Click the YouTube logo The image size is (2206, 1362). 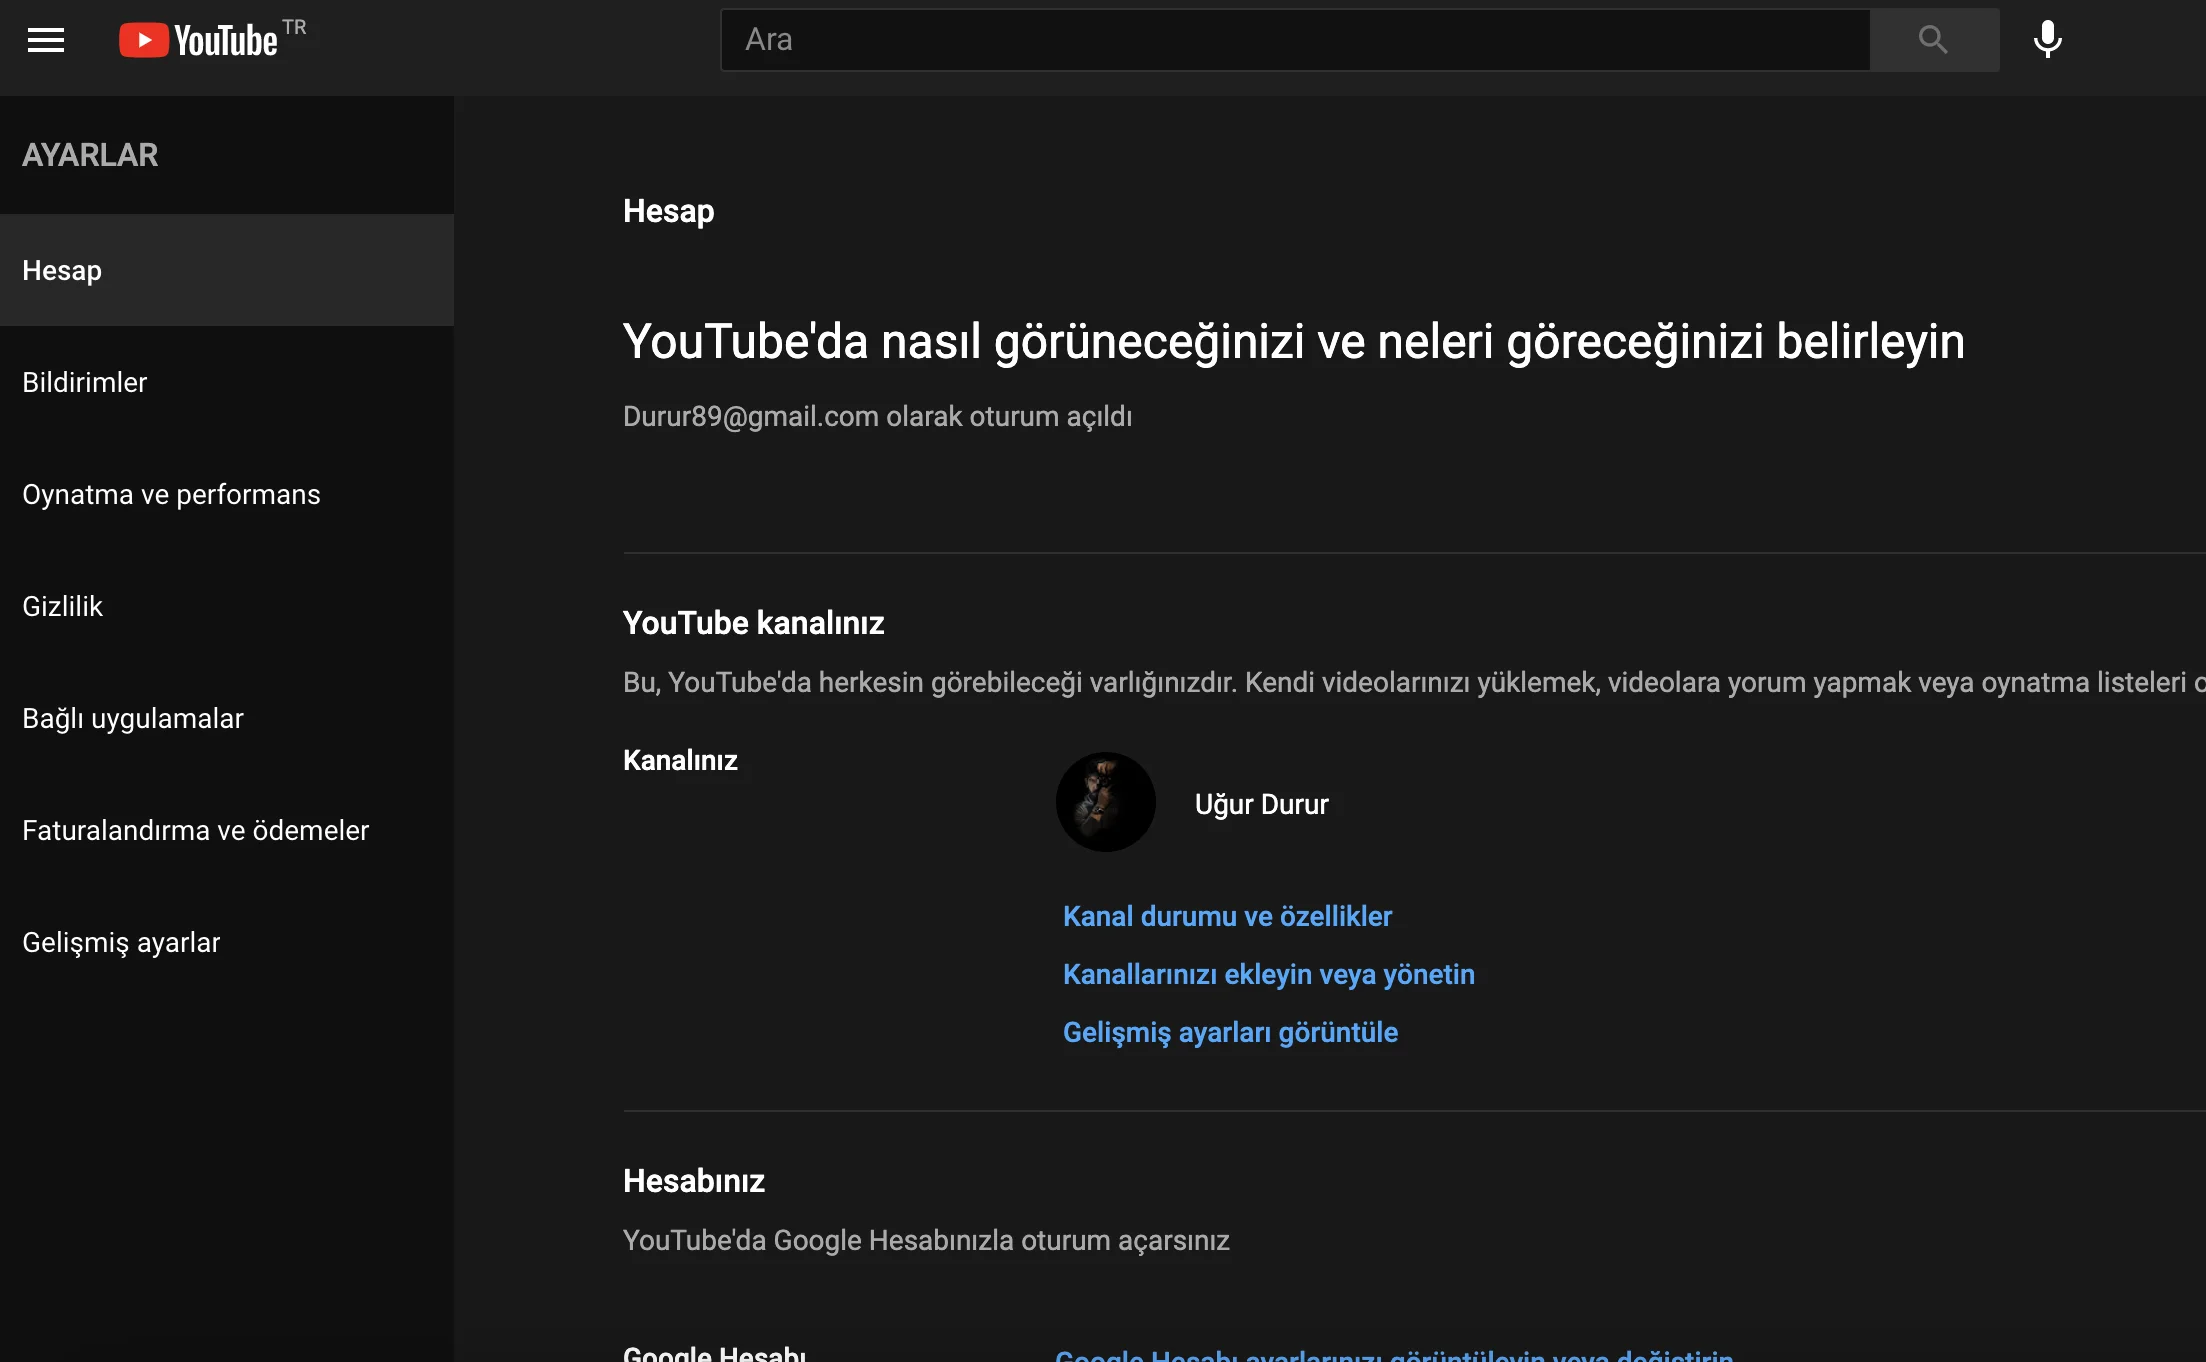[199, 40]
